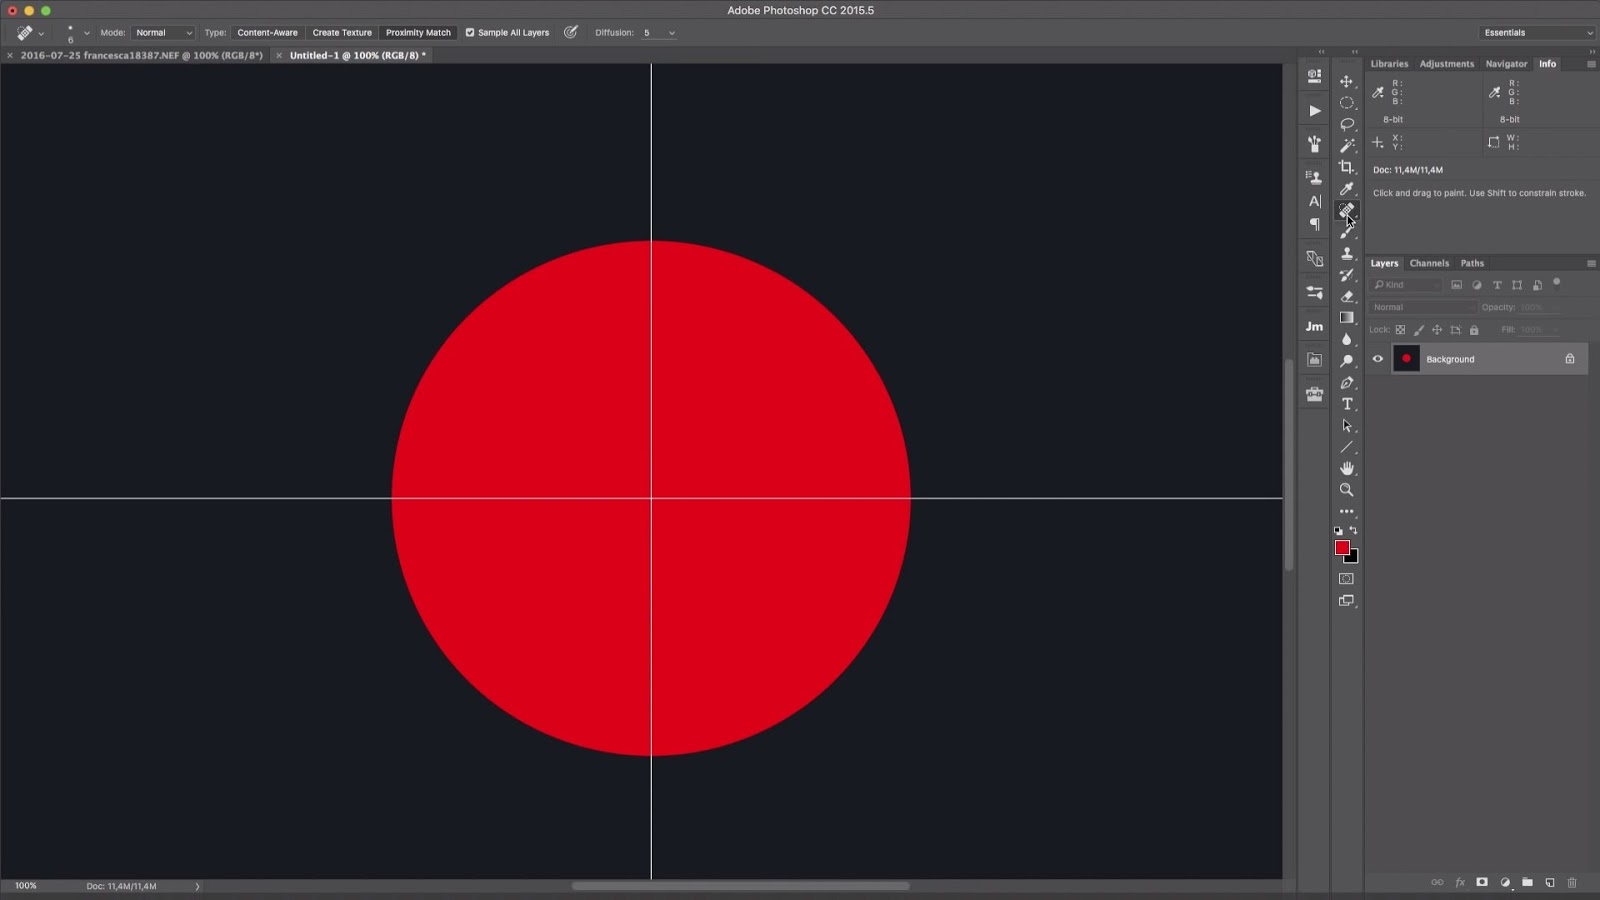The width and height of the screenshot is (1600, 900).
Task: Open the Info panel options menu
Action: (x=1591, y=64)
